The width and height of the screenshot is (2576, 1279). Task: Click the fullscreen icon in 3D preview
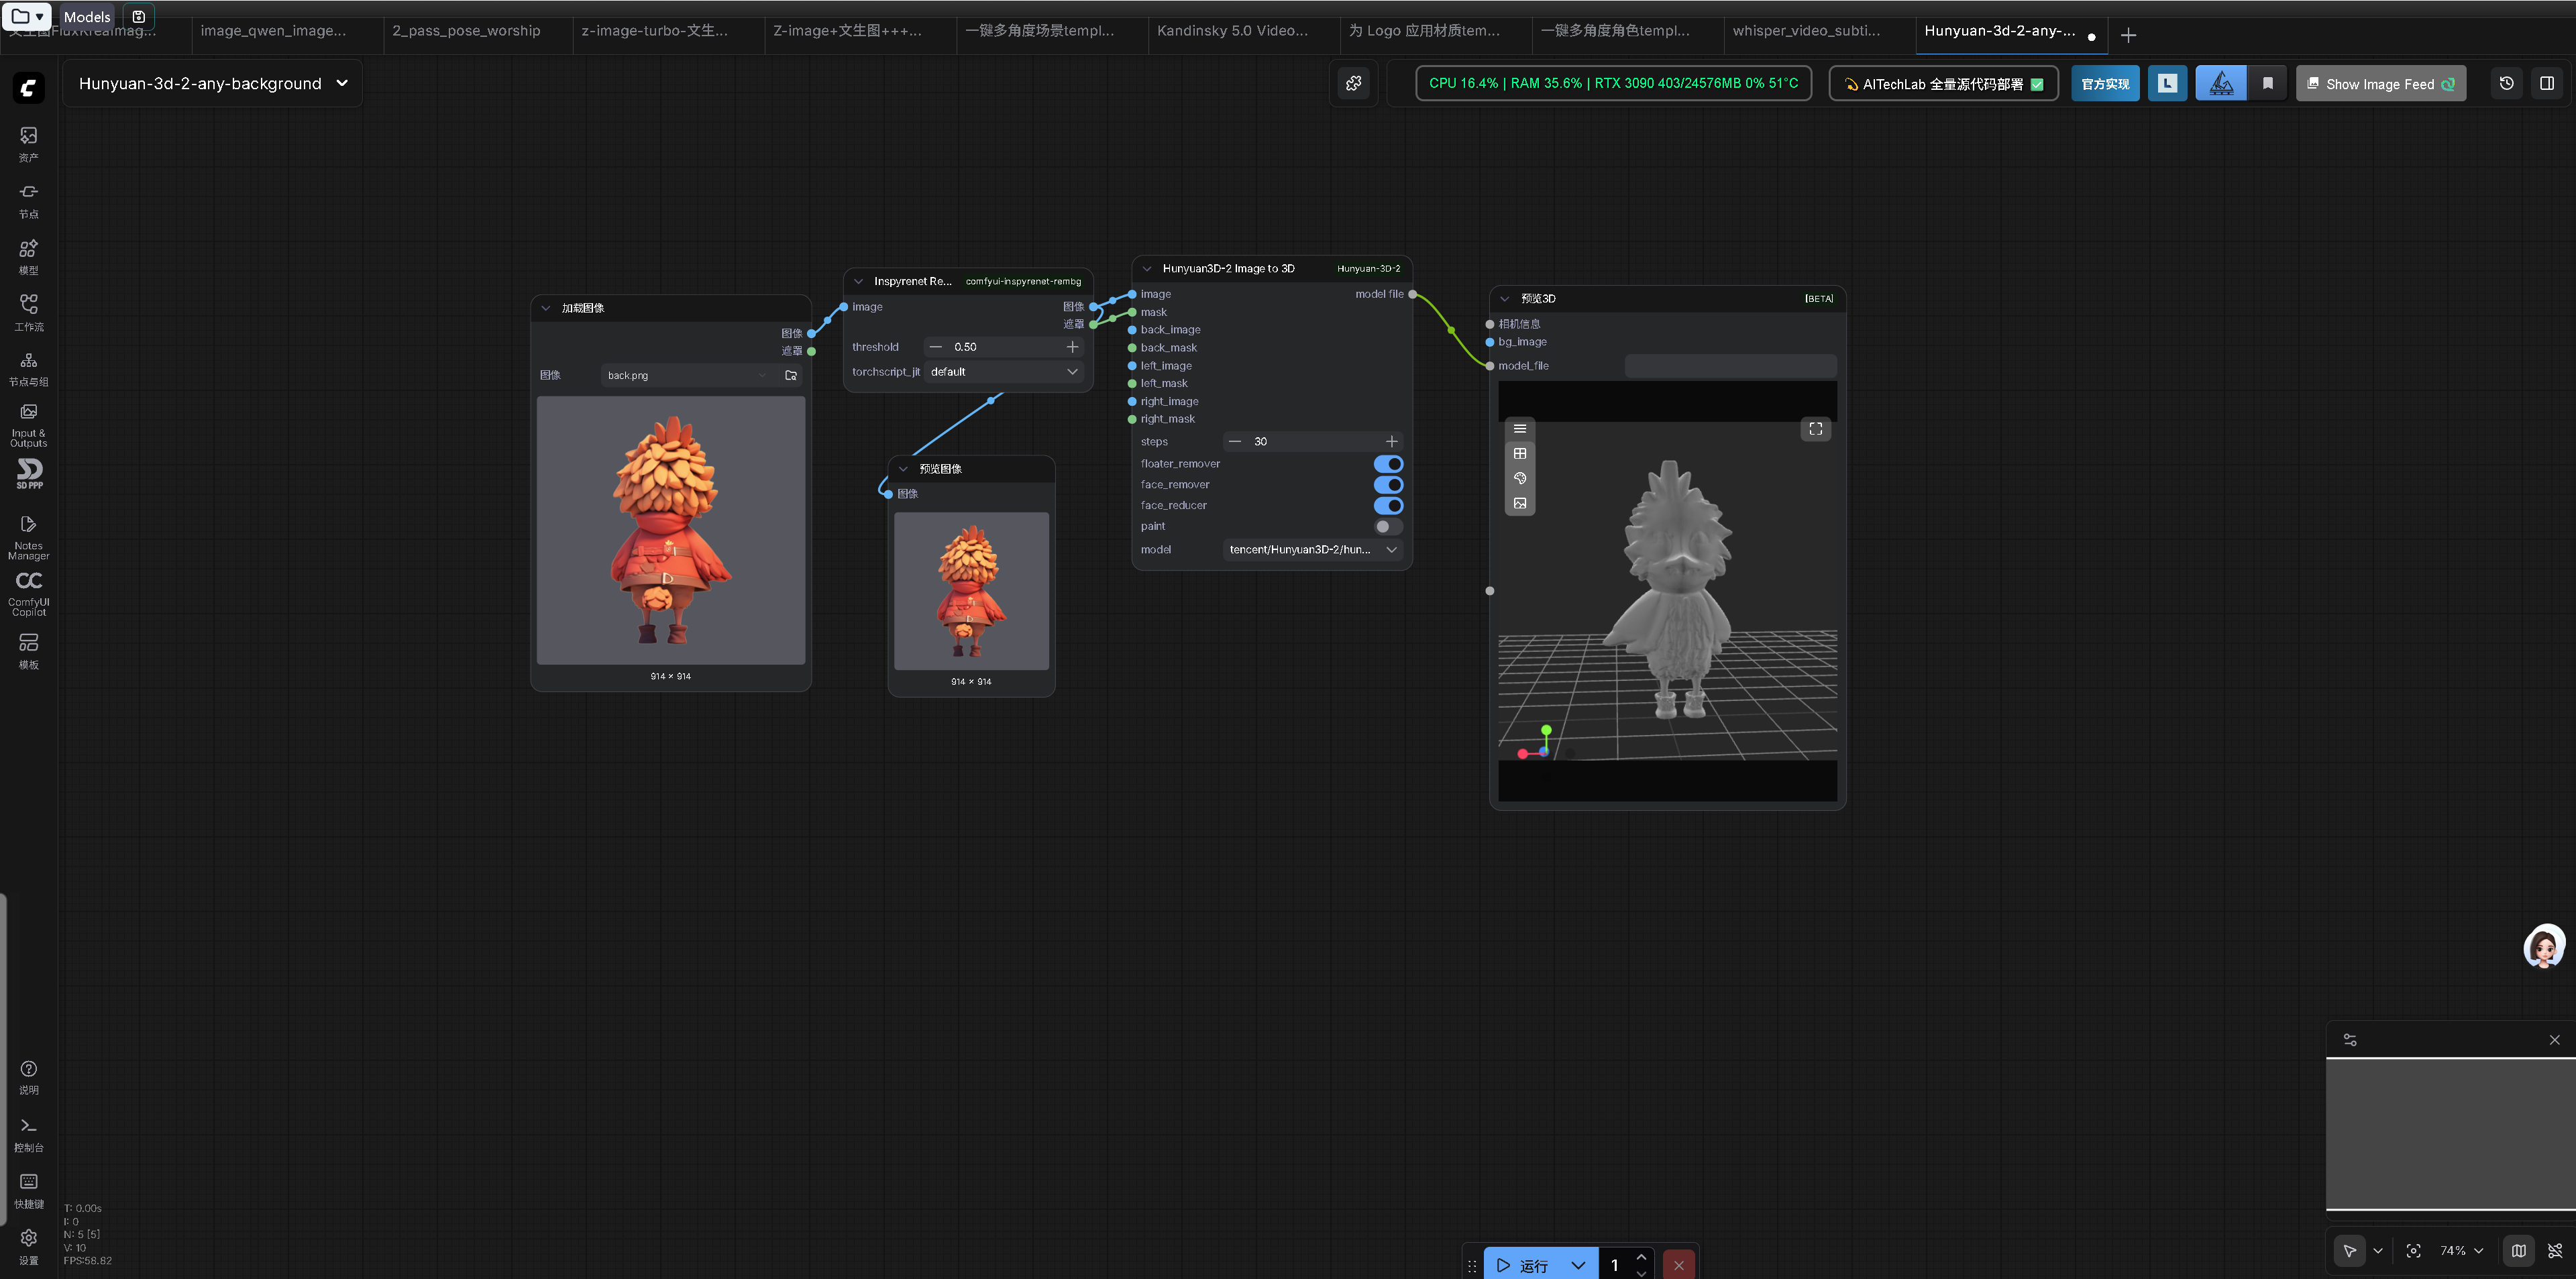click(1815, 429)
